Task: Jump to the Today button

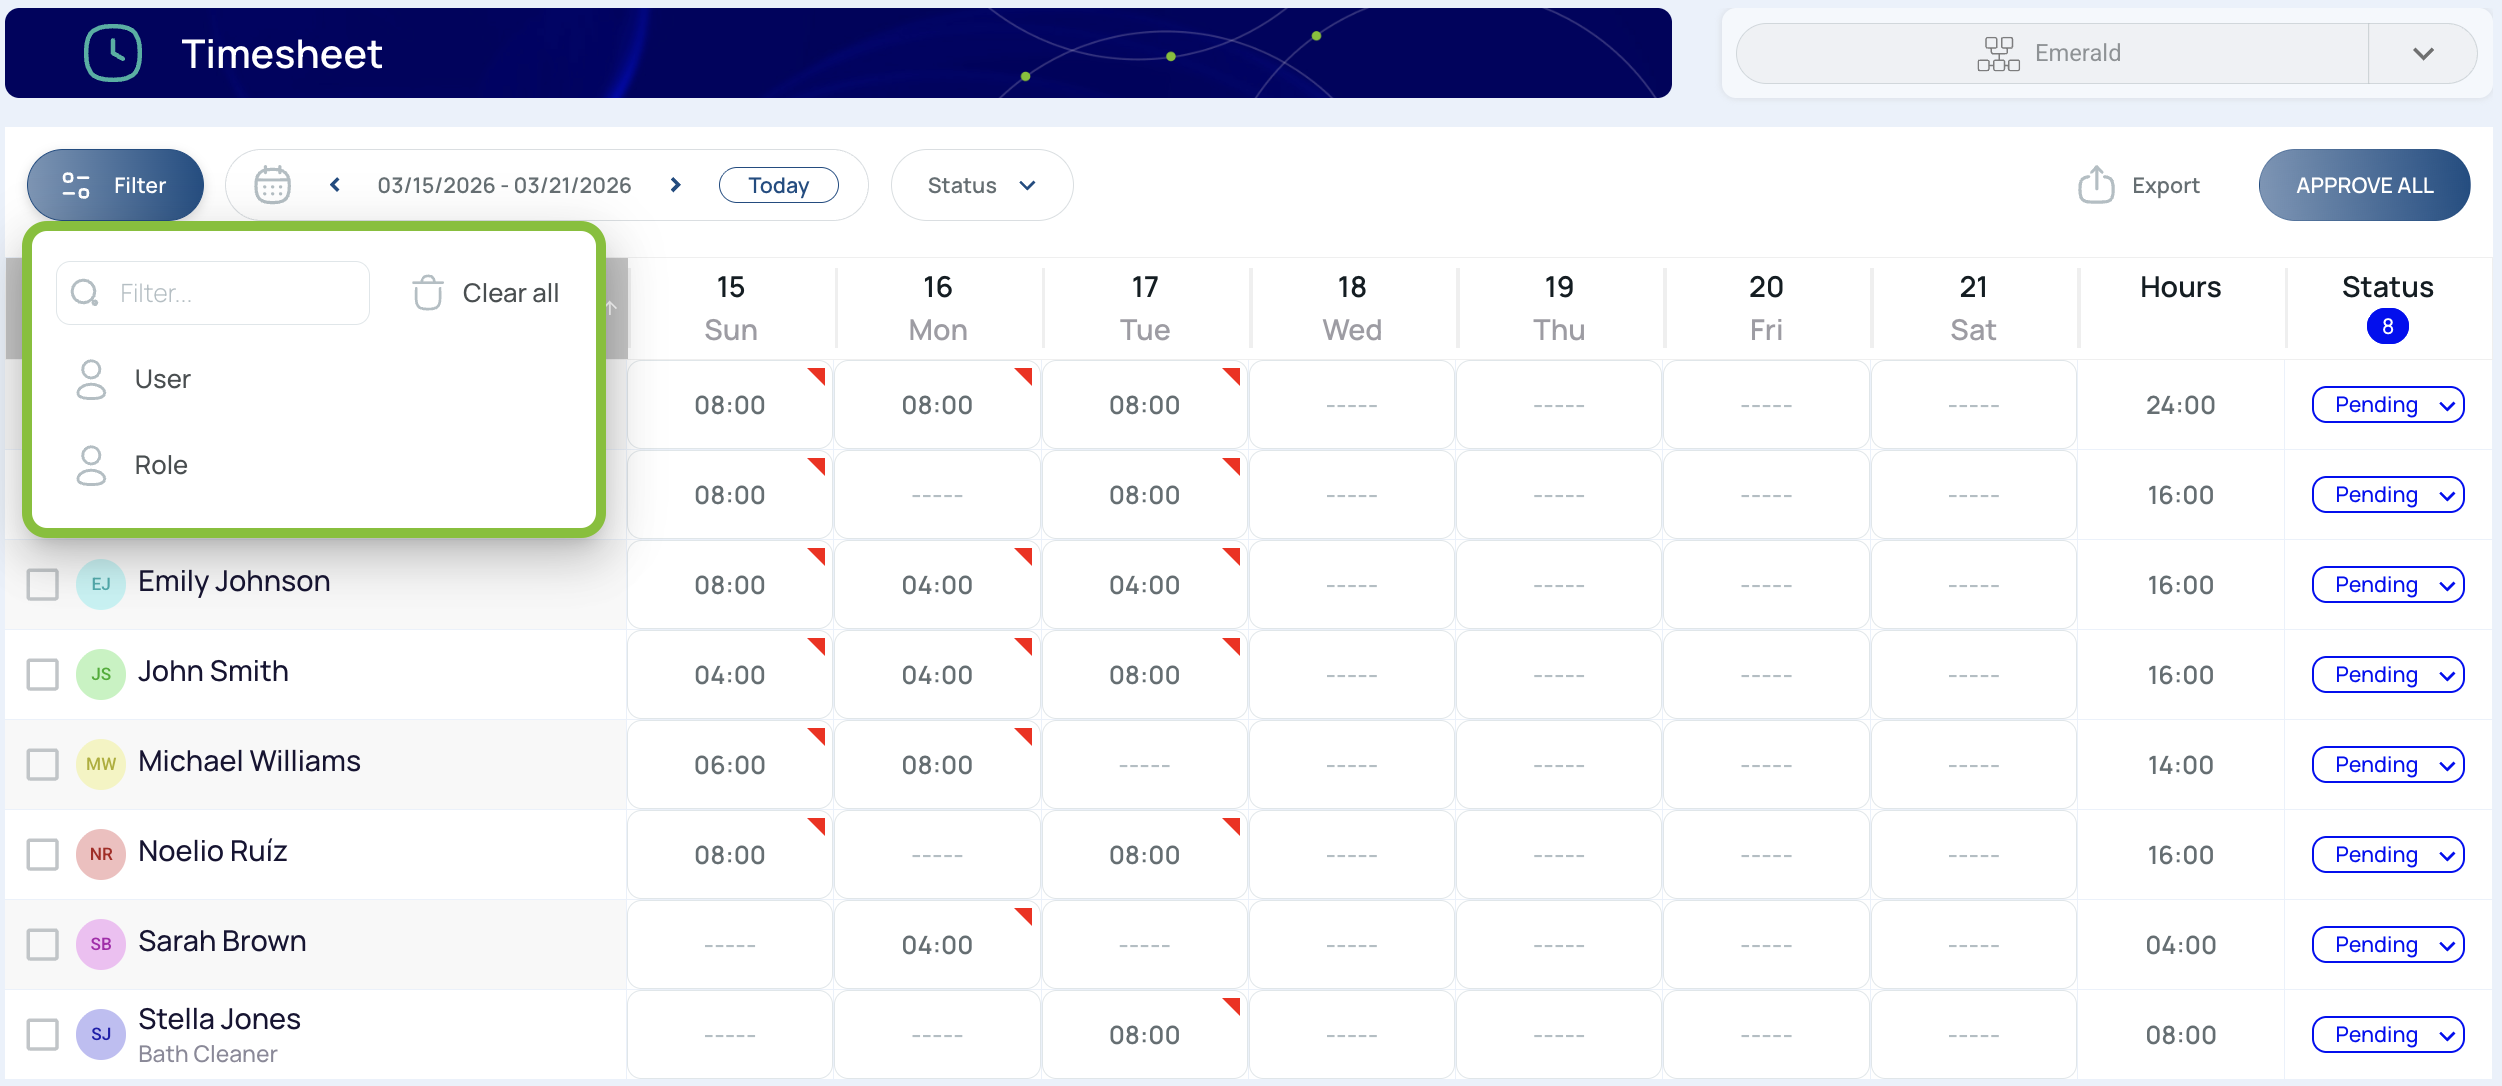Action: coord(778,185)
